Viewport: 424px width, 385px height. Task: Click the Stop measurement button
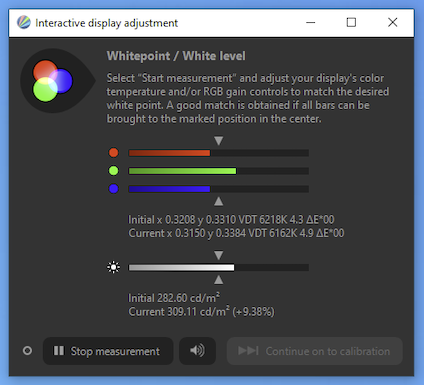108,351
